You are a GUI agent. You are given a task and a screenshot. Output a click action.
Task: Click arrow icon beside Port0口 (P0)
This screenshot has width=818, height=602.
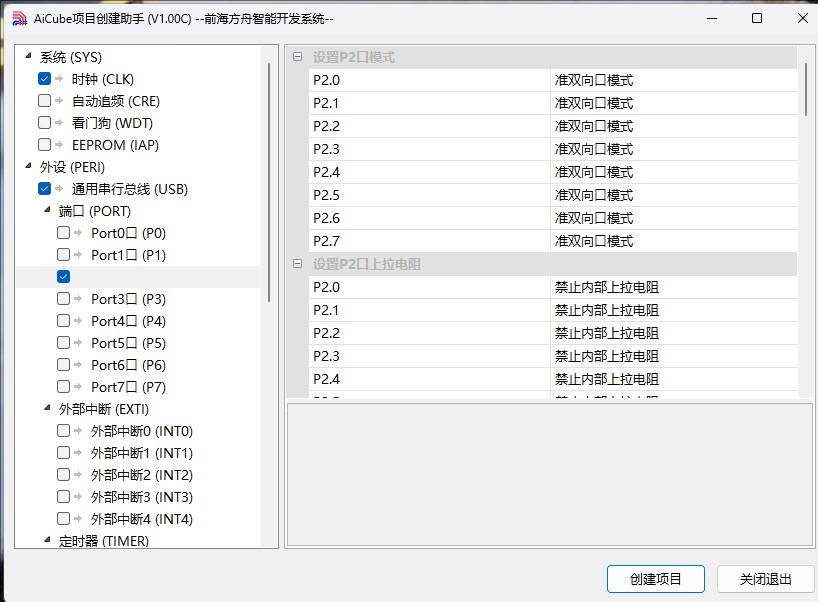[x=78, y=233]
